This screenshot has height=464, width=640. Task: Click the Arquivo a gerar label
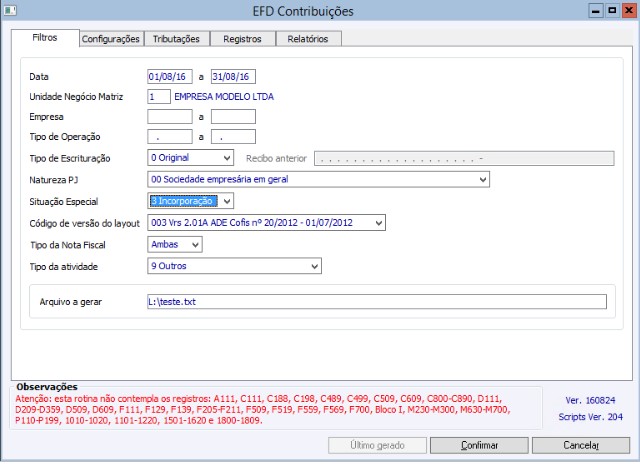click(x=71, y=302)
